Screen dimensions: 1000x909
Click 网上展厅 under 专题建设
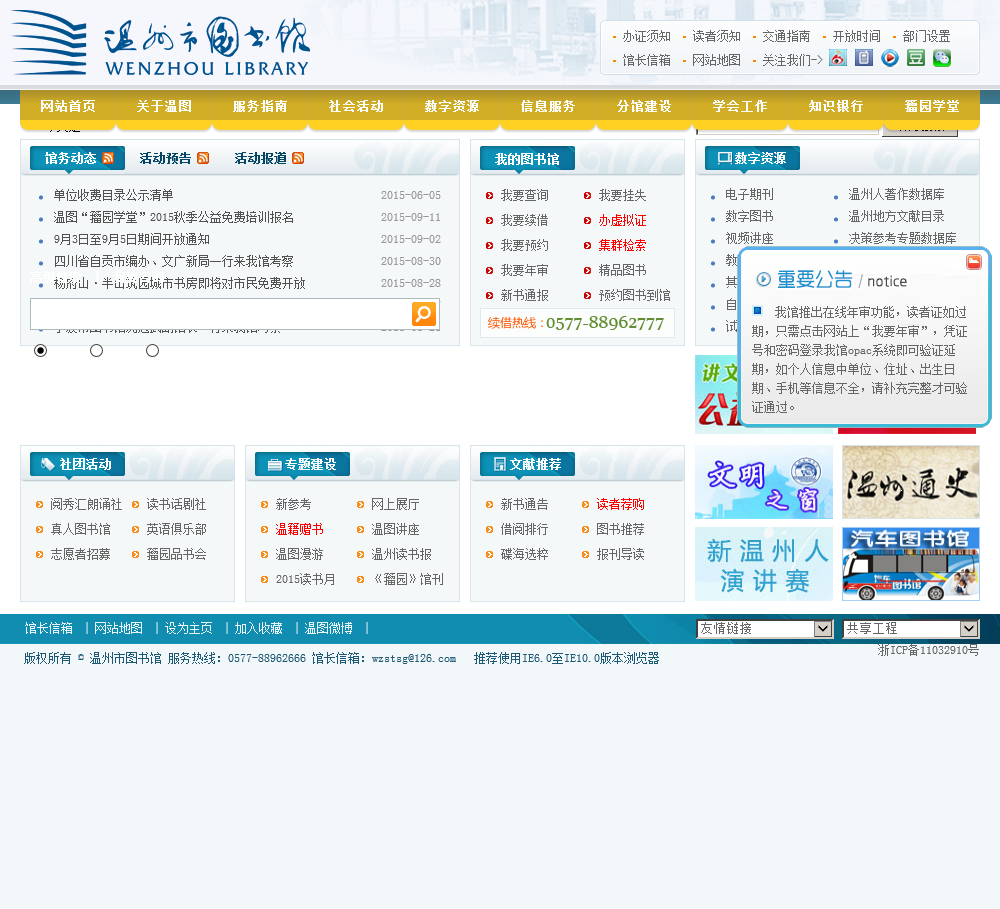(x=395, y=505)
